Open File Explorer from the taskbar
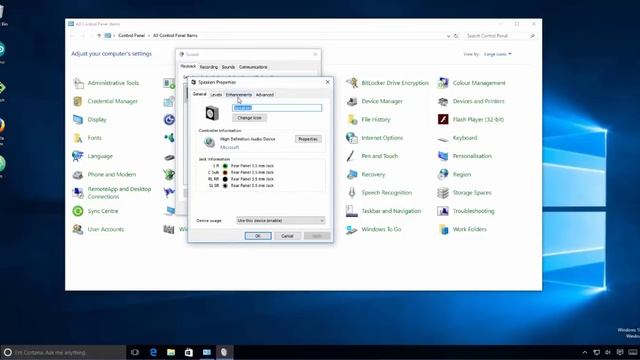 [x=171, y=352]
